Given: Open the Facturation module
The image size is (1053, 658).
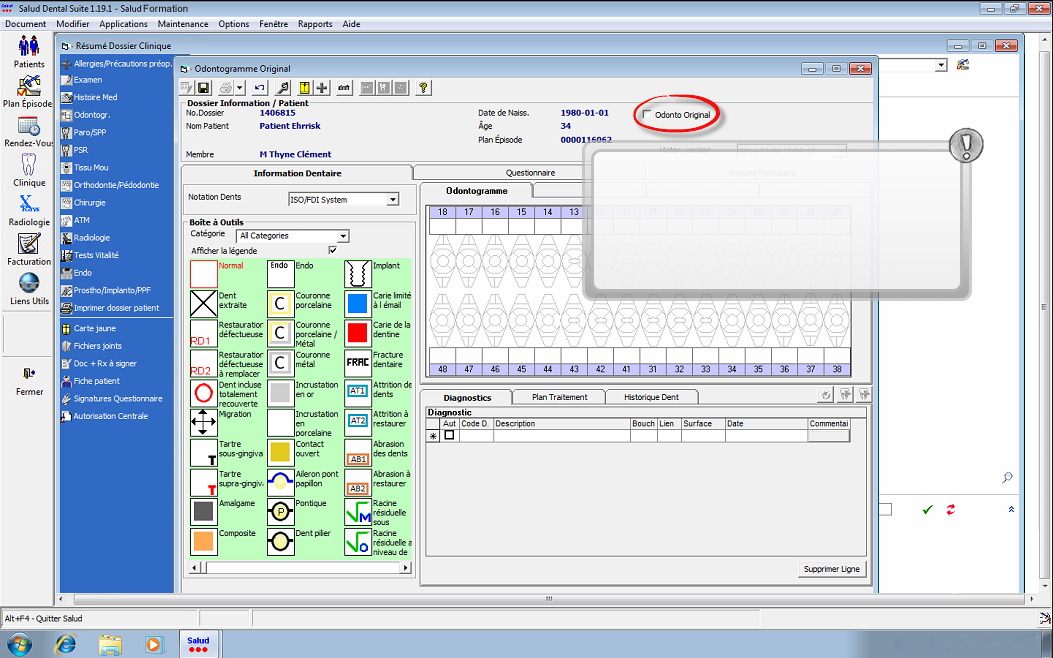Looking at the screenshot, I should 29,244.
